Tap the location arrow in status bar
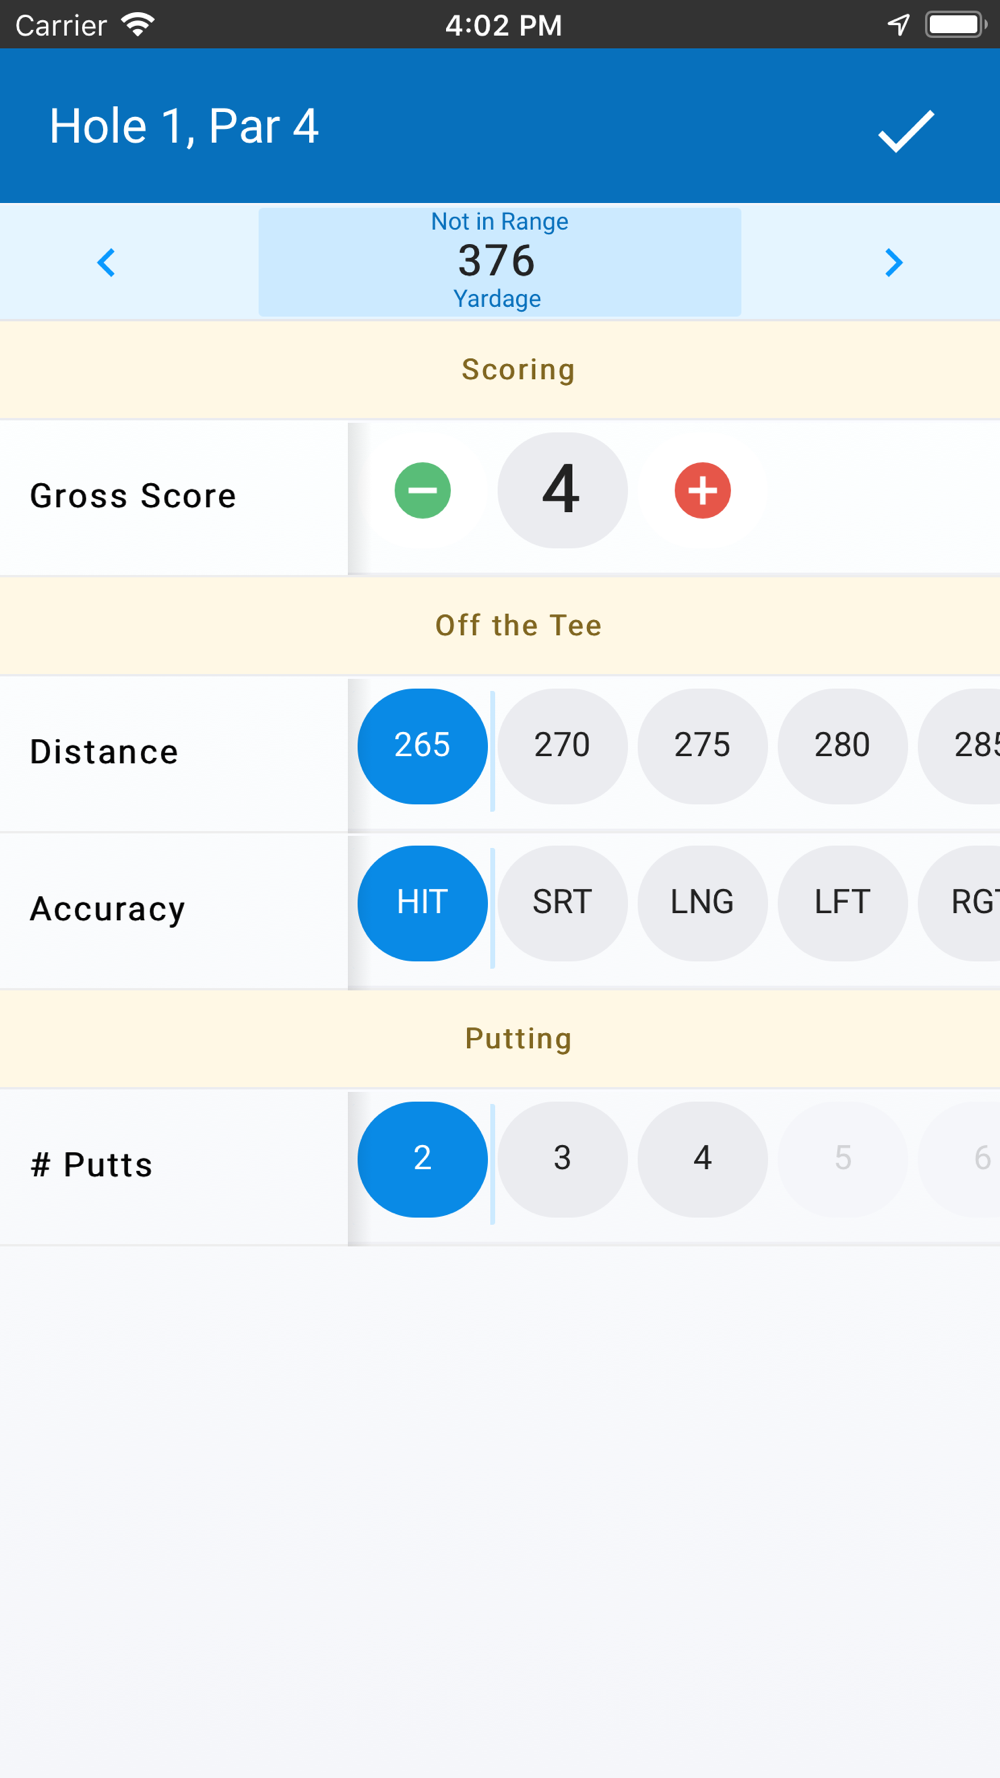Image resolution: width=1000 pixels, height=1778 pixels. tap(899, 24)
